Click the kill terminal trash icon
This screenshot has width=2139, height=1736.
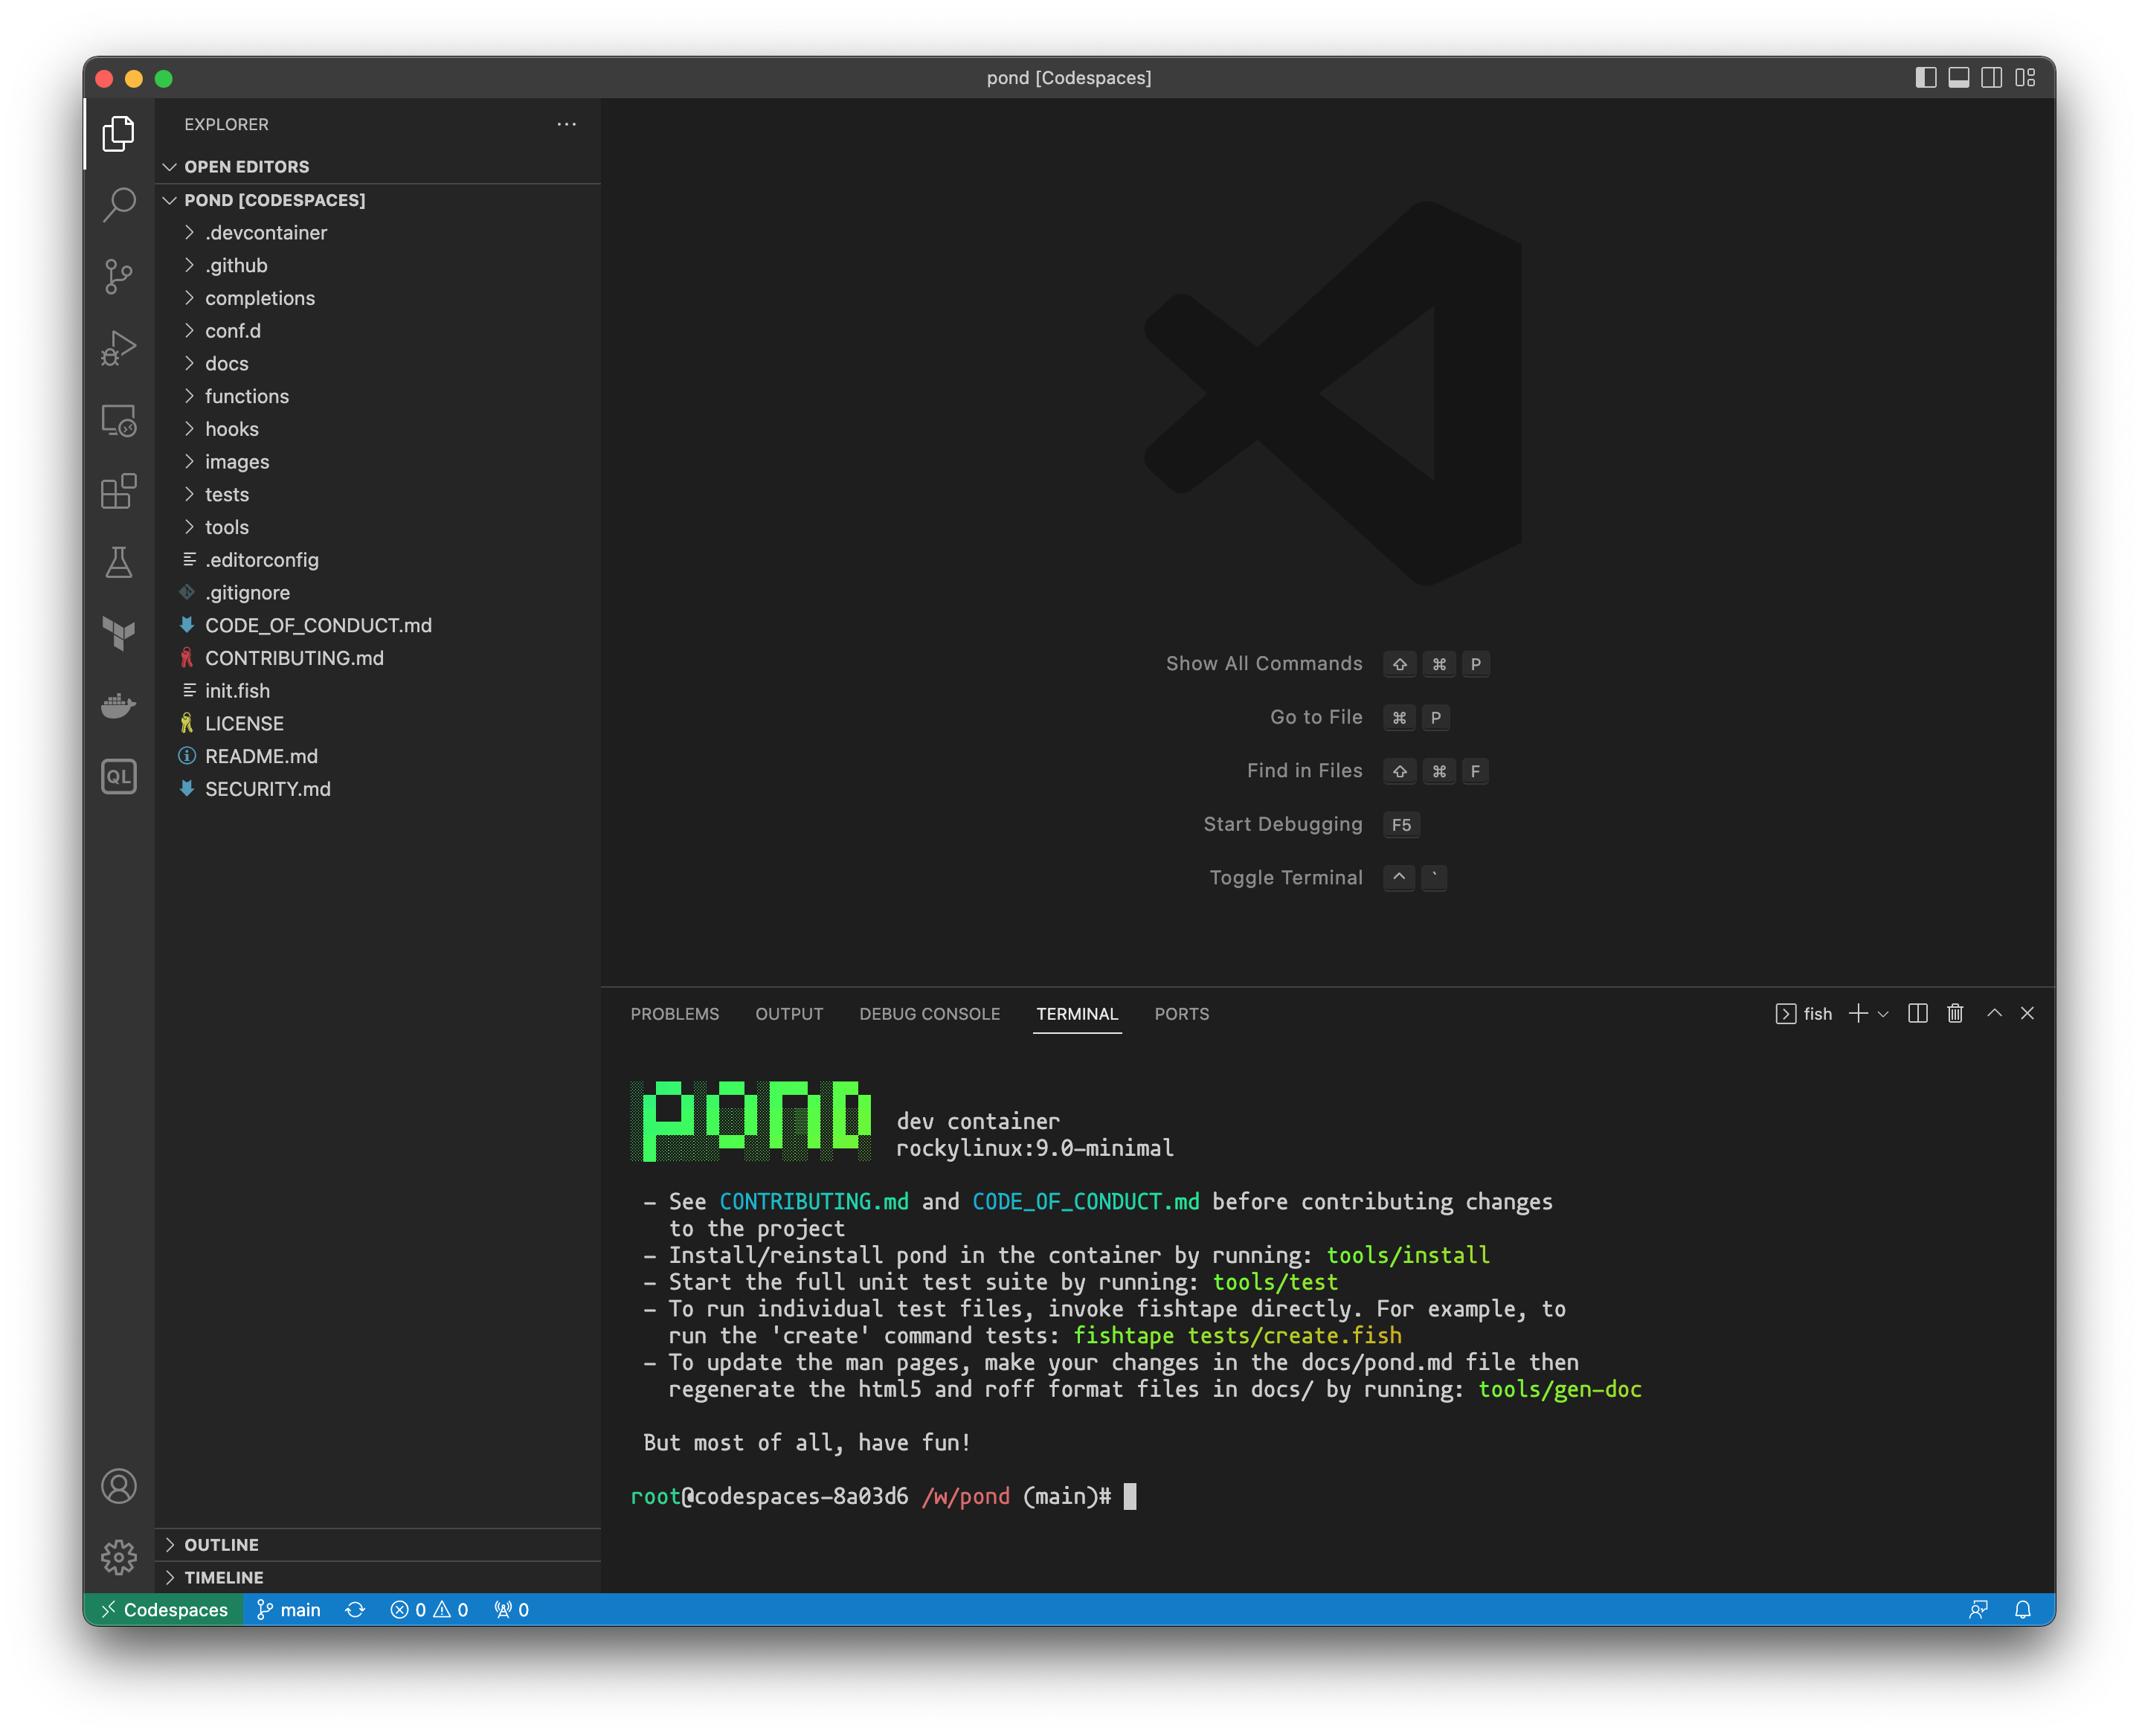click(1955, 1013)
